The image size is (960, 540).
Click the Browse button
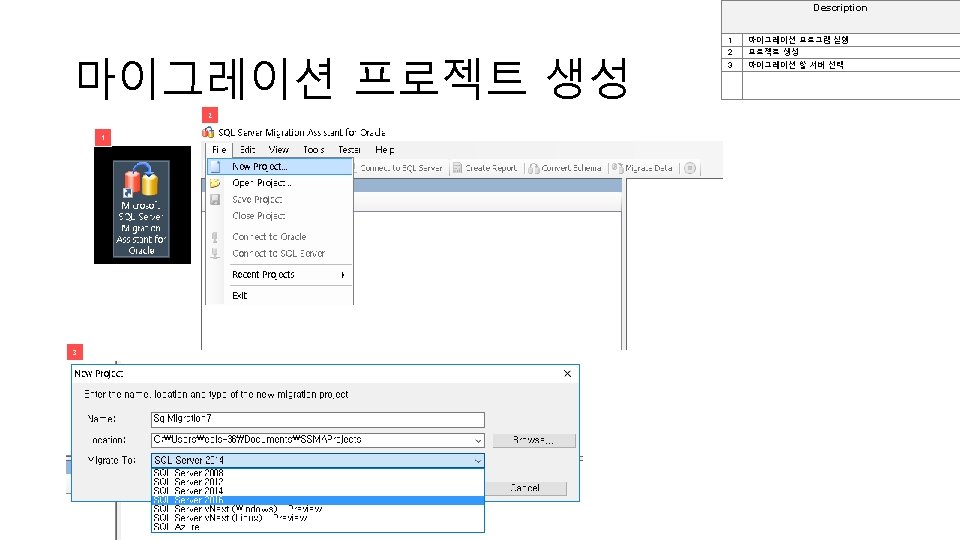534,441
